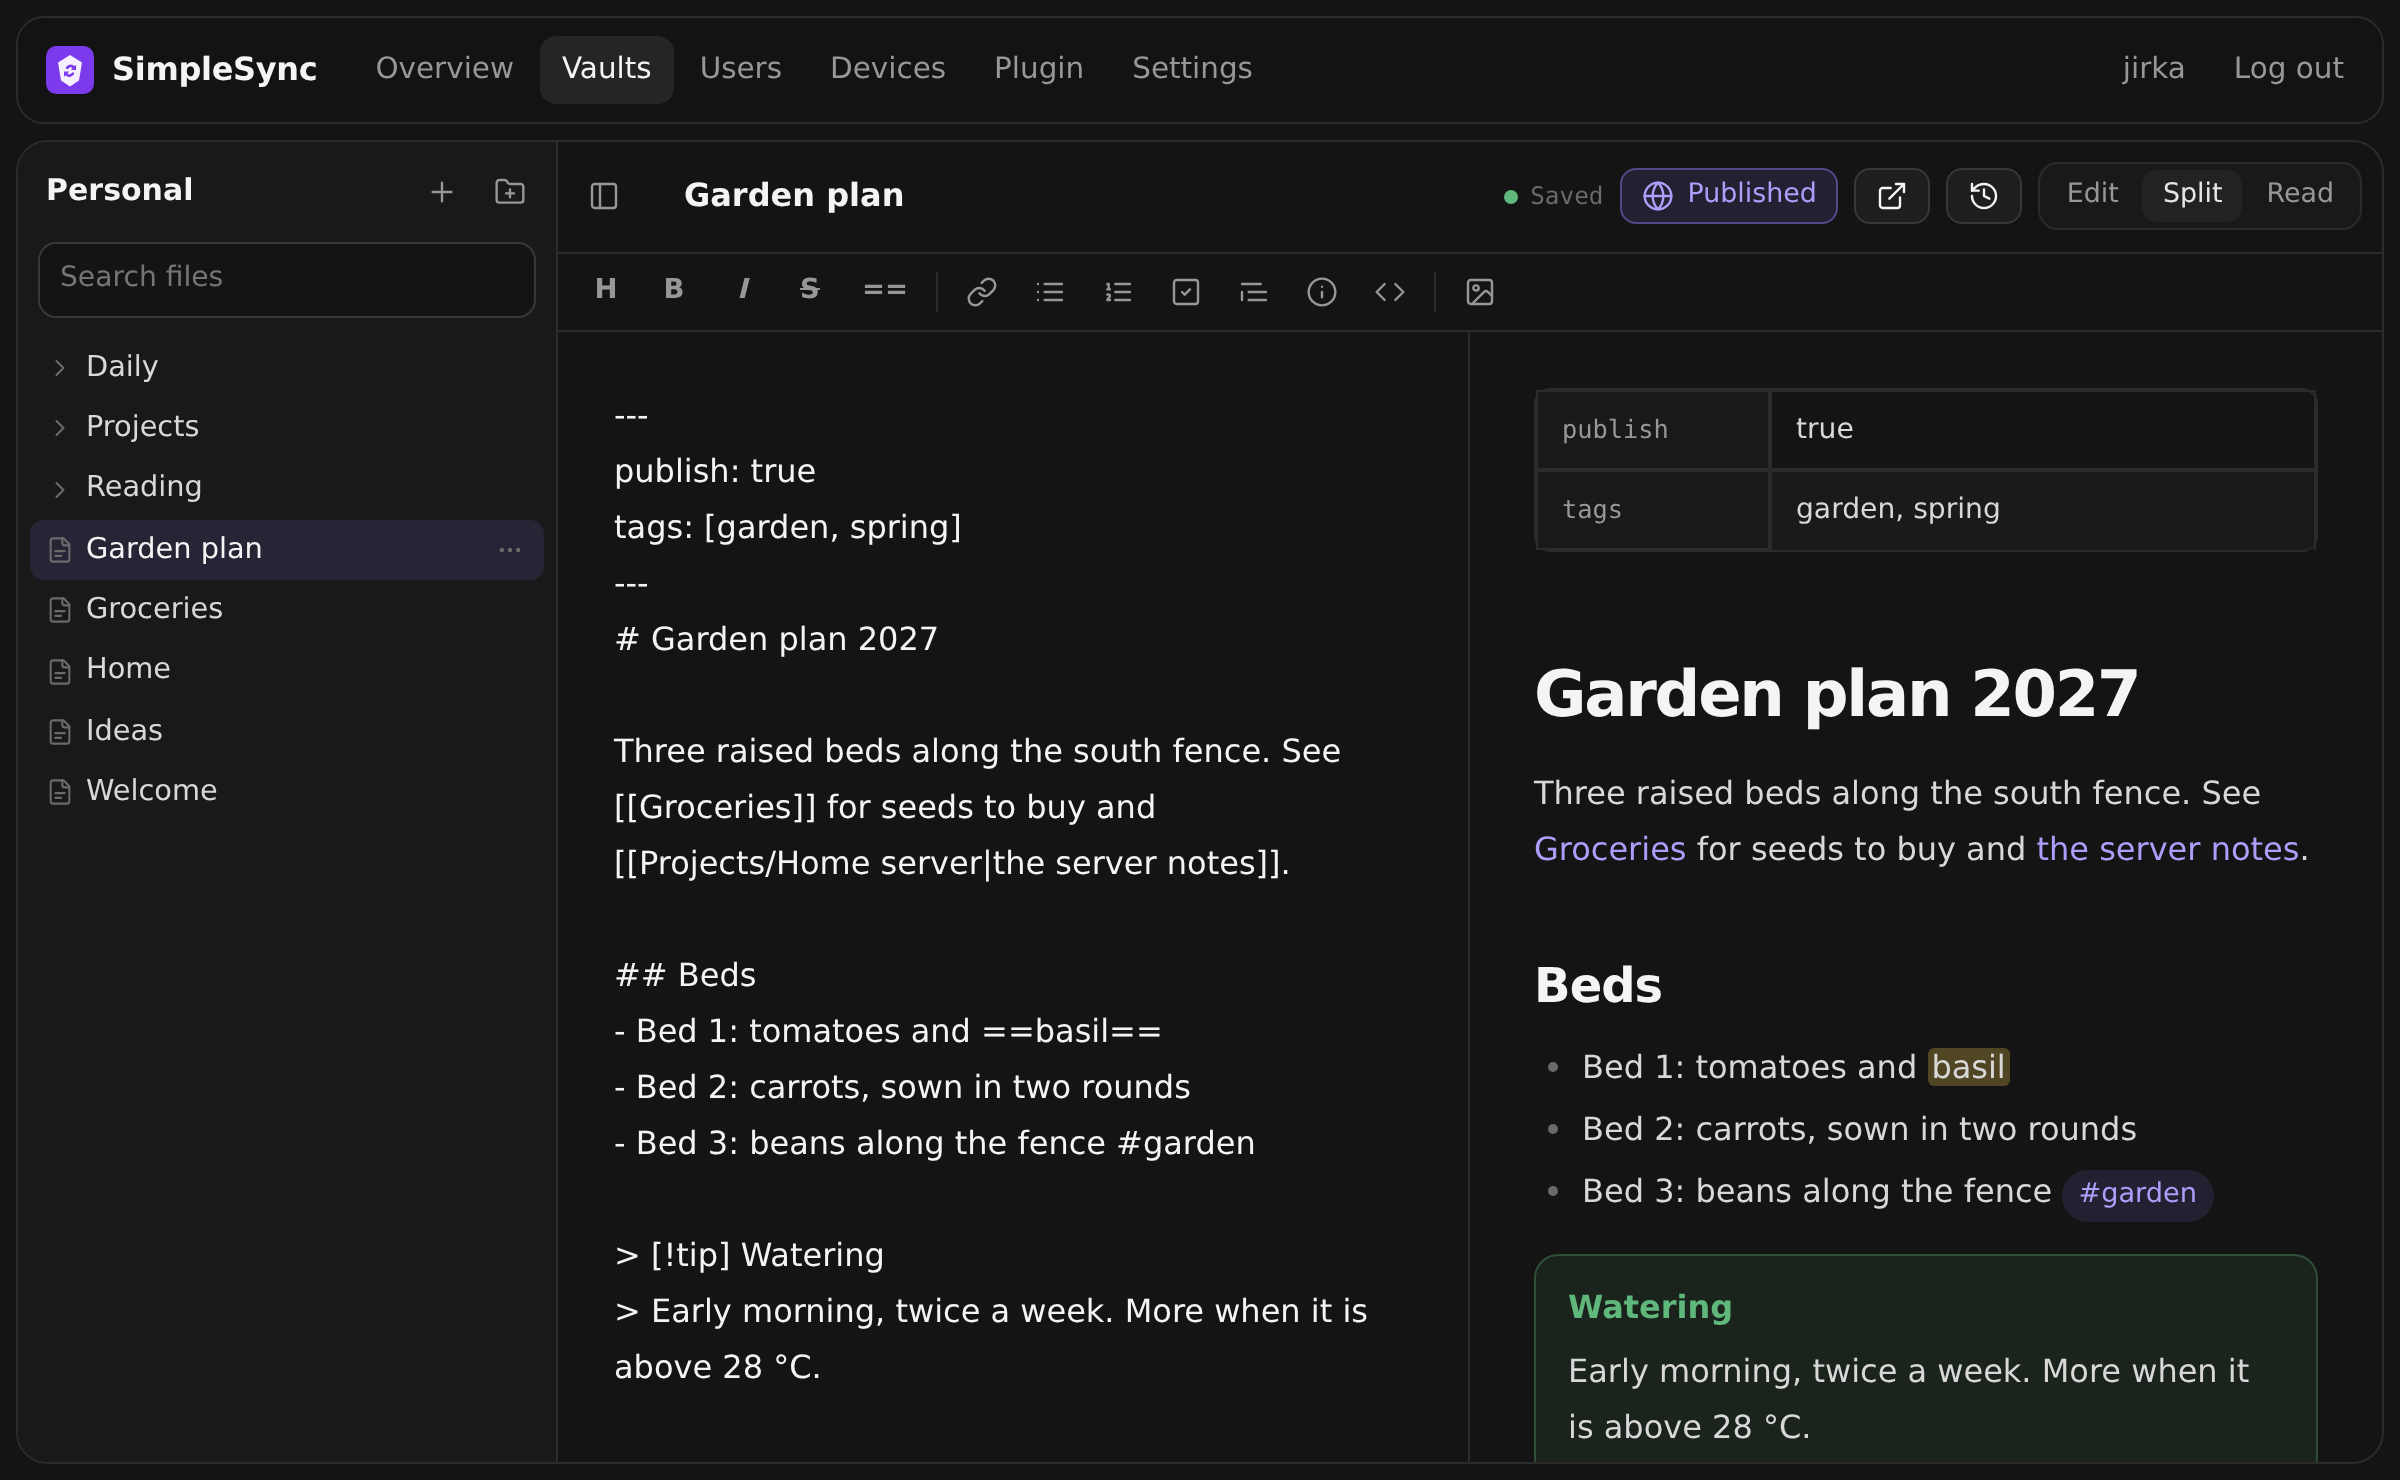Toggle the sidebar panel icon
2400x1480 pixels.
[604, 195]
